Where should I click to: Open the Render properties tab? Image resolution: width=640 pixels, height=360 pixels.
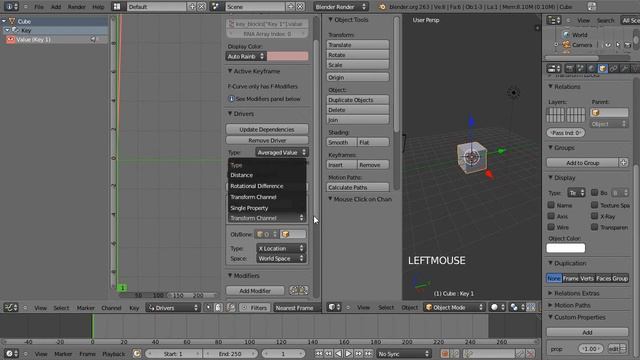click(x=570, y=69)
